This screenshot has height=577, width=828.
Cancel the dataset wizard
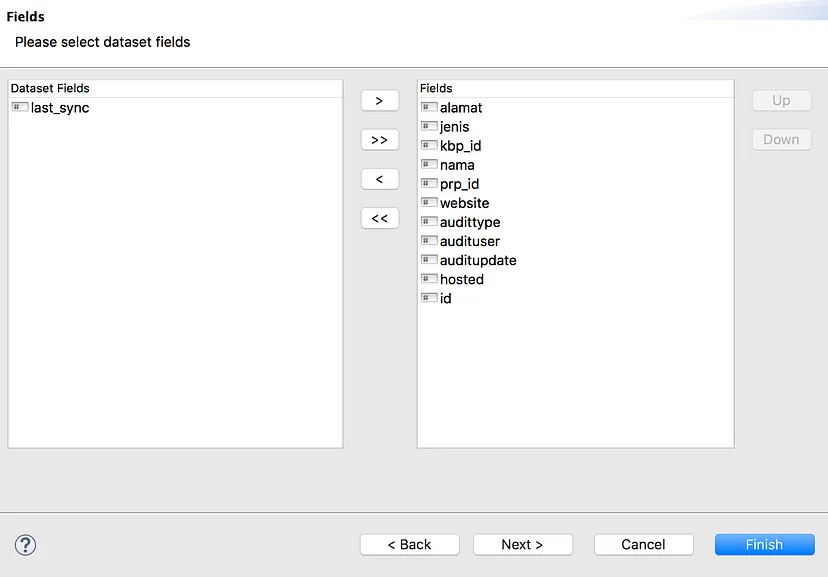click(643, 544)
